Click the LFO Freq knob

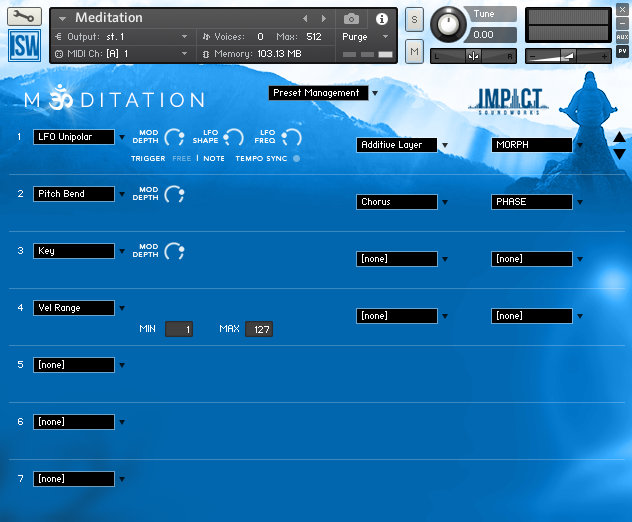(291, 137)
